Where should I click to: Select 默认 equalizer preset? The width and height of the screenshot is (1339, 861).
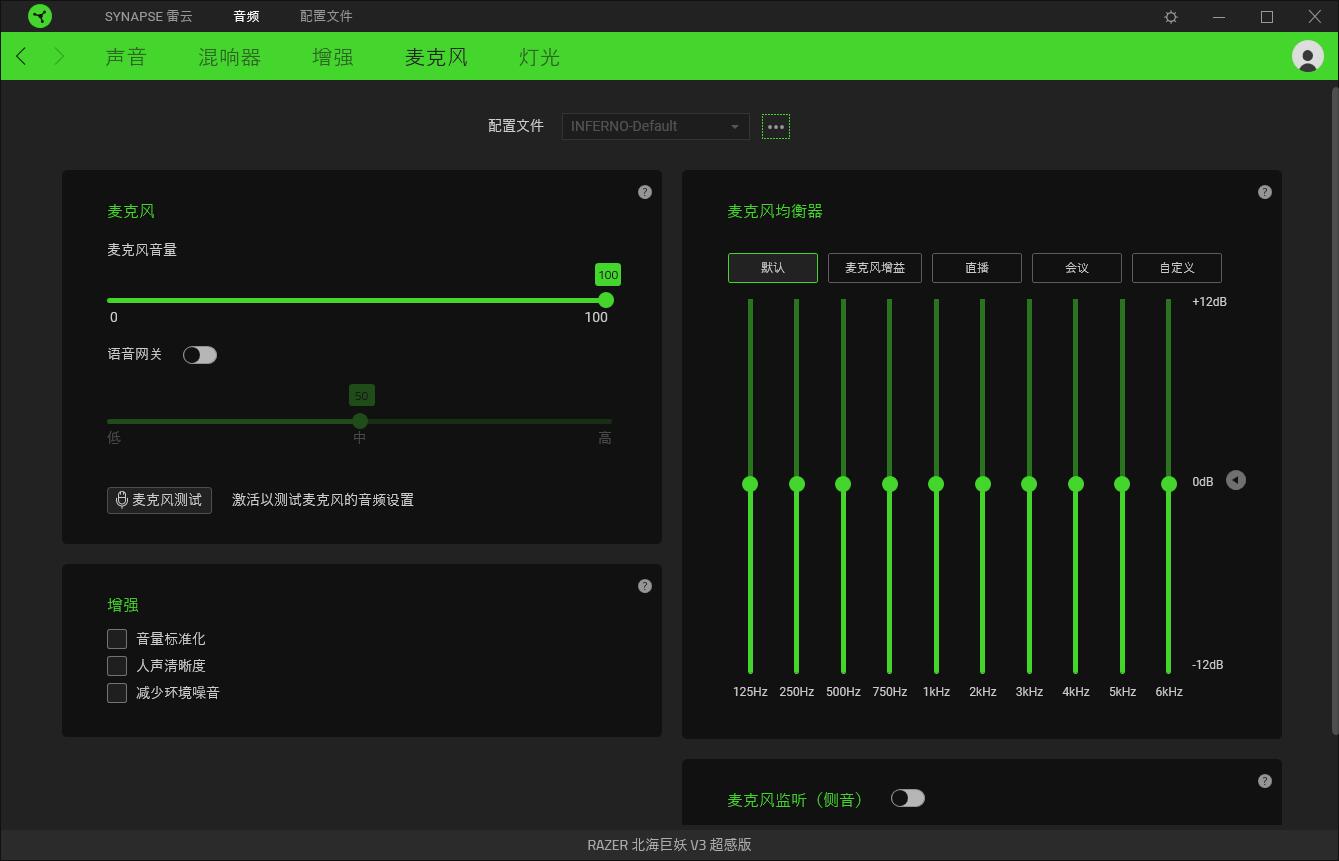pos(773,268)
